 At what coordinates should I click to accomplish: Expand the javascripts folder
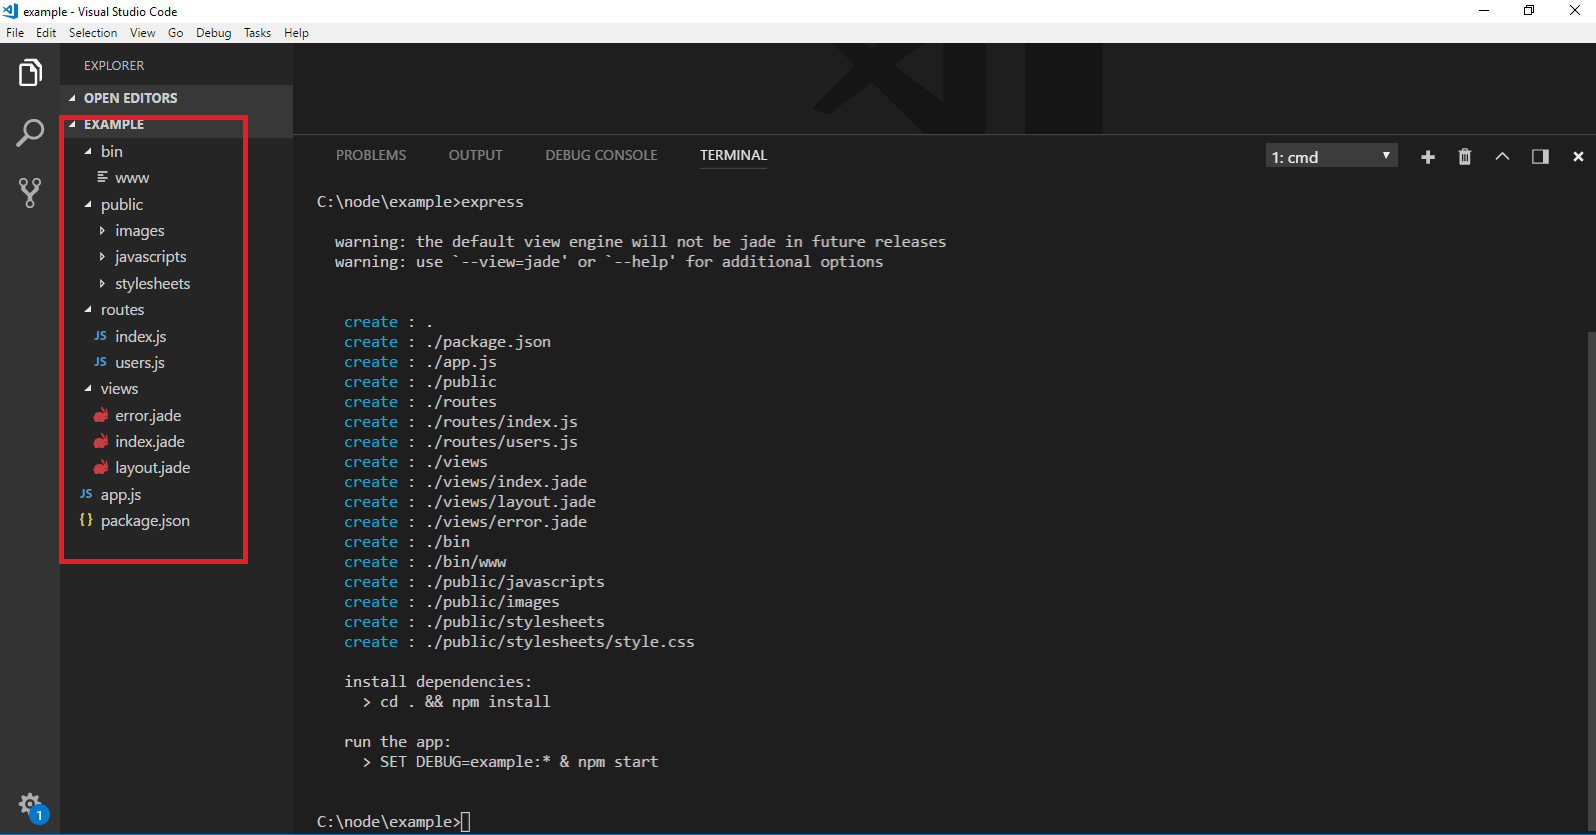[x=102, y=257]
